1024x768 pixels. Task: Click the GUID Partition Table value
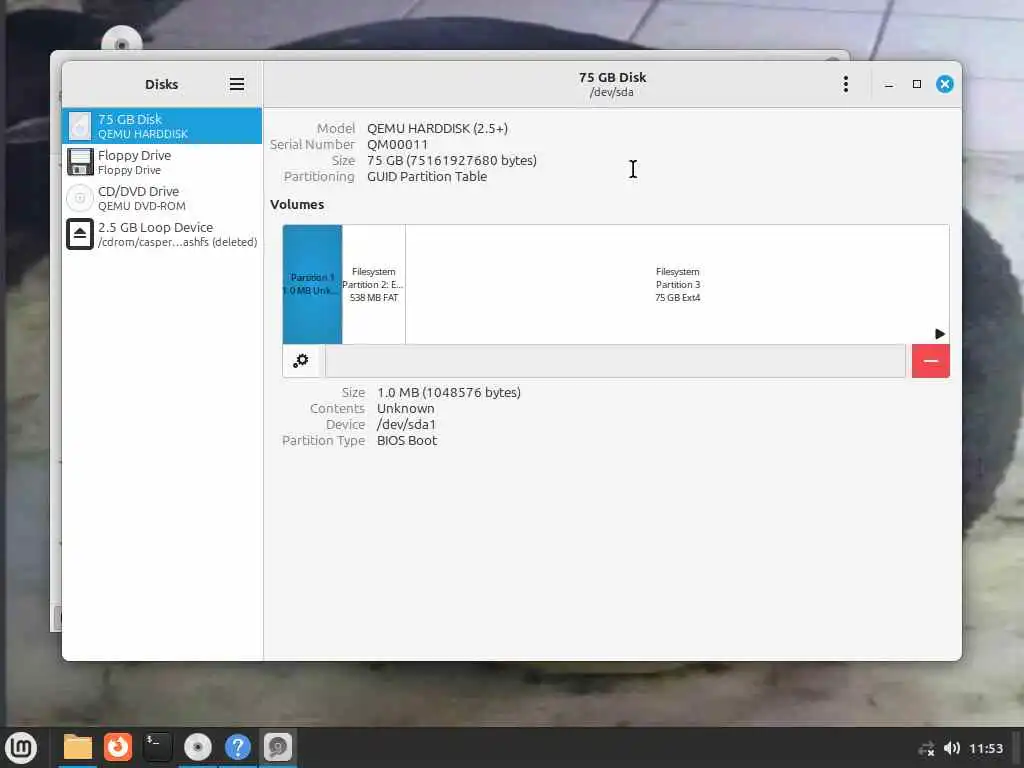click(x=426, y=176)
